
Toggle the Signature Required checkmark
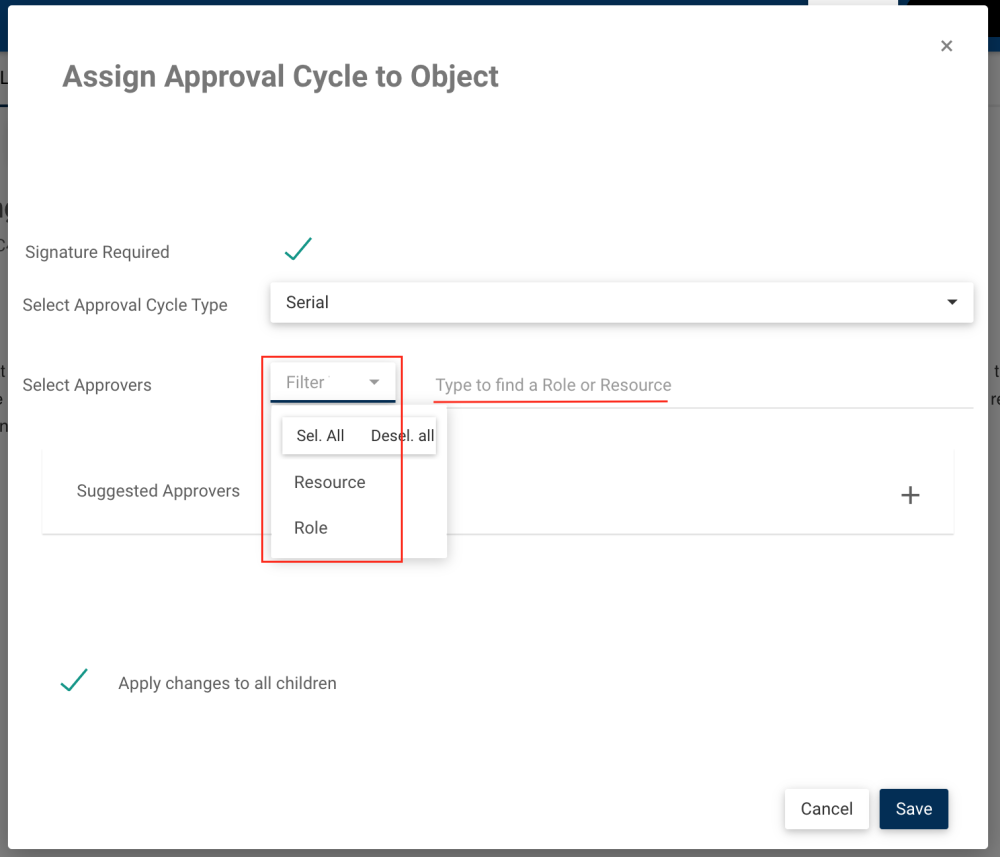298,249
